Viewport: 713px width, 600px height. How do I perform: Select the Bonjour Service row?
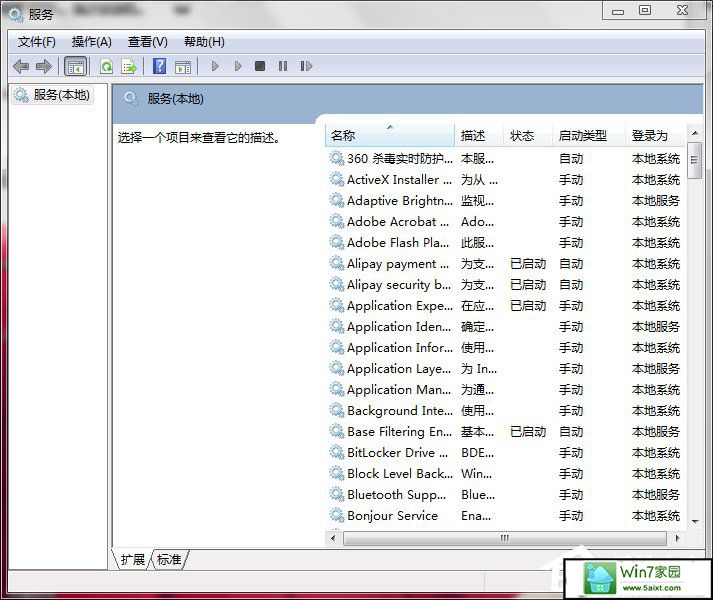click(505, 515)
